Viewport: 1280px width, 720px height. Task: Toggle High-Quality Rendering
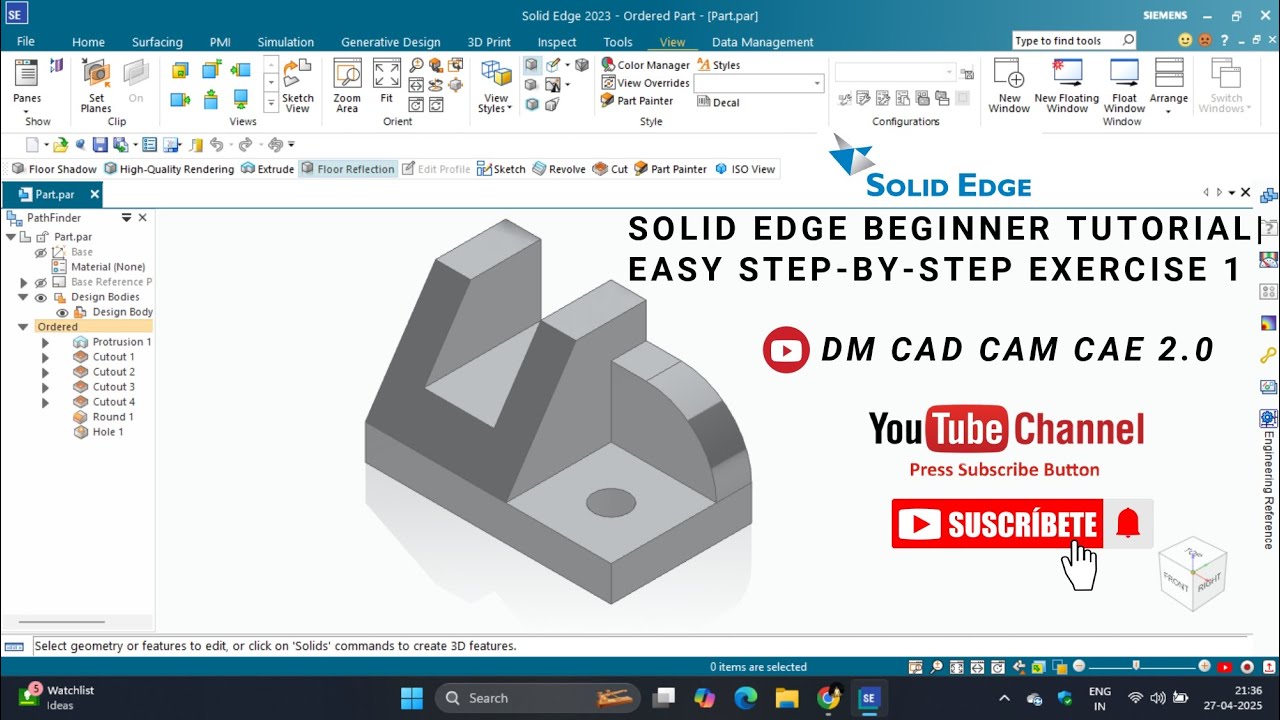coord(169,169)
